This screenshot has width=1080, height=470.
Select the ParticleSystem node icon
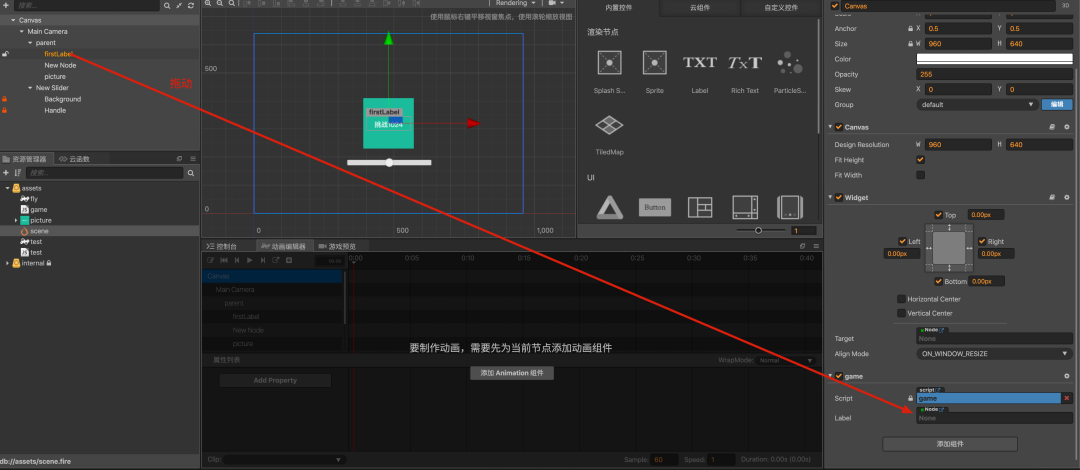click(789, 63)
